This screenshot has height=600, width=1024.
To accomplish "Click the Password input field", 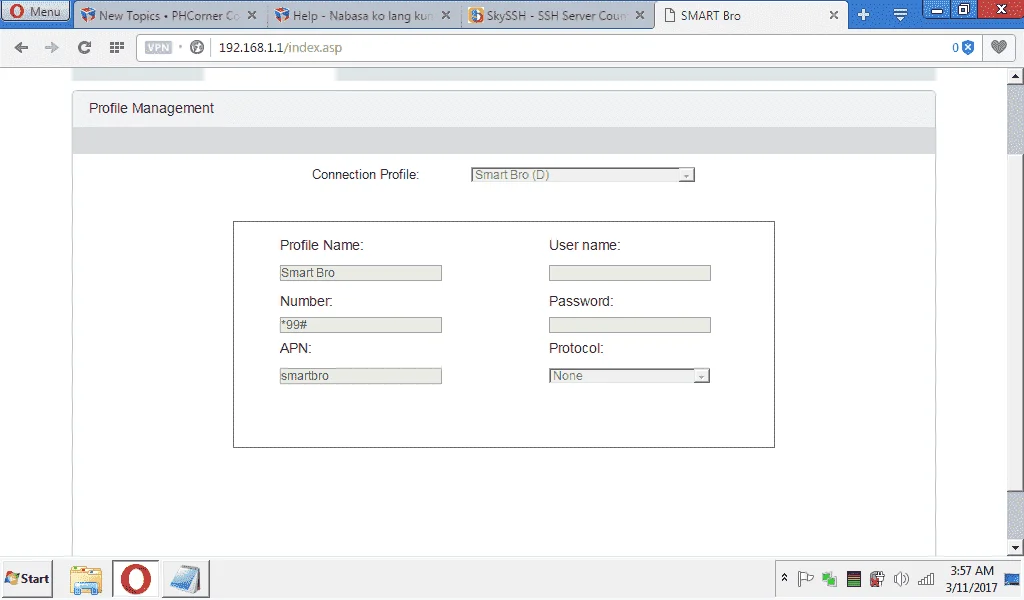I will (630, 324).
